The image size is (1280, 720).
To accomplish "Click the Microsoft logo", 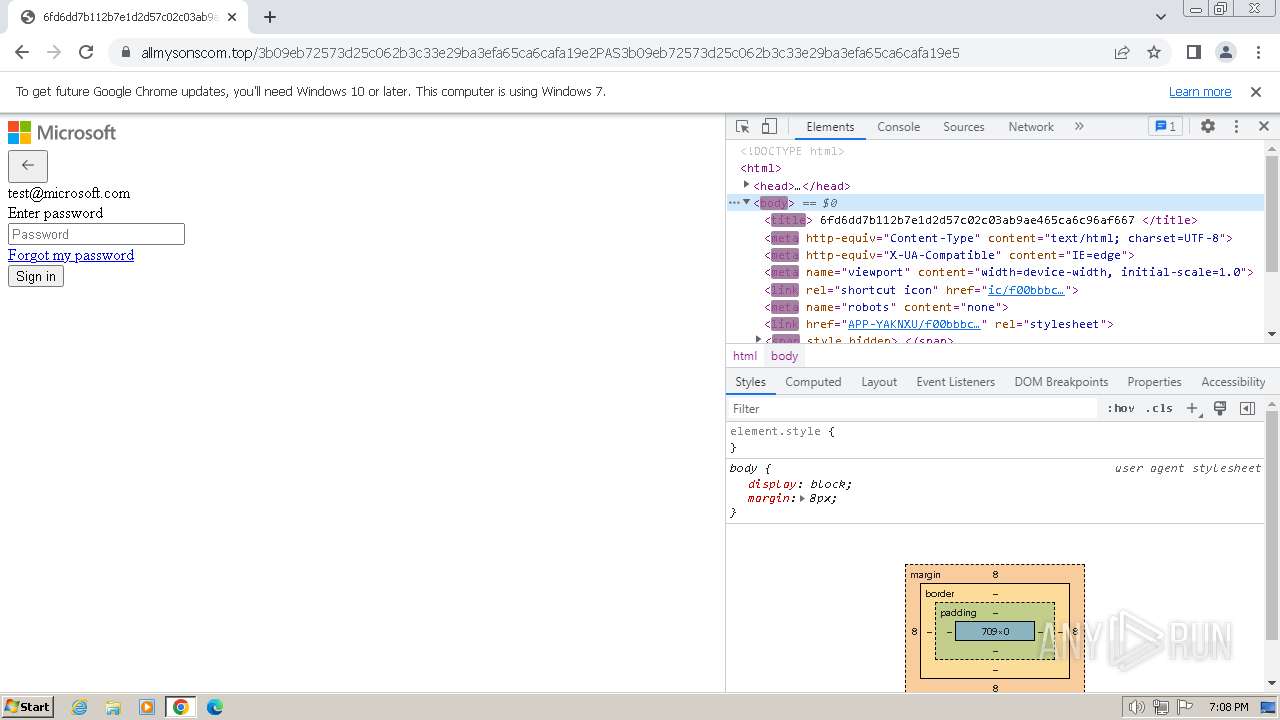I will point(62,132).
